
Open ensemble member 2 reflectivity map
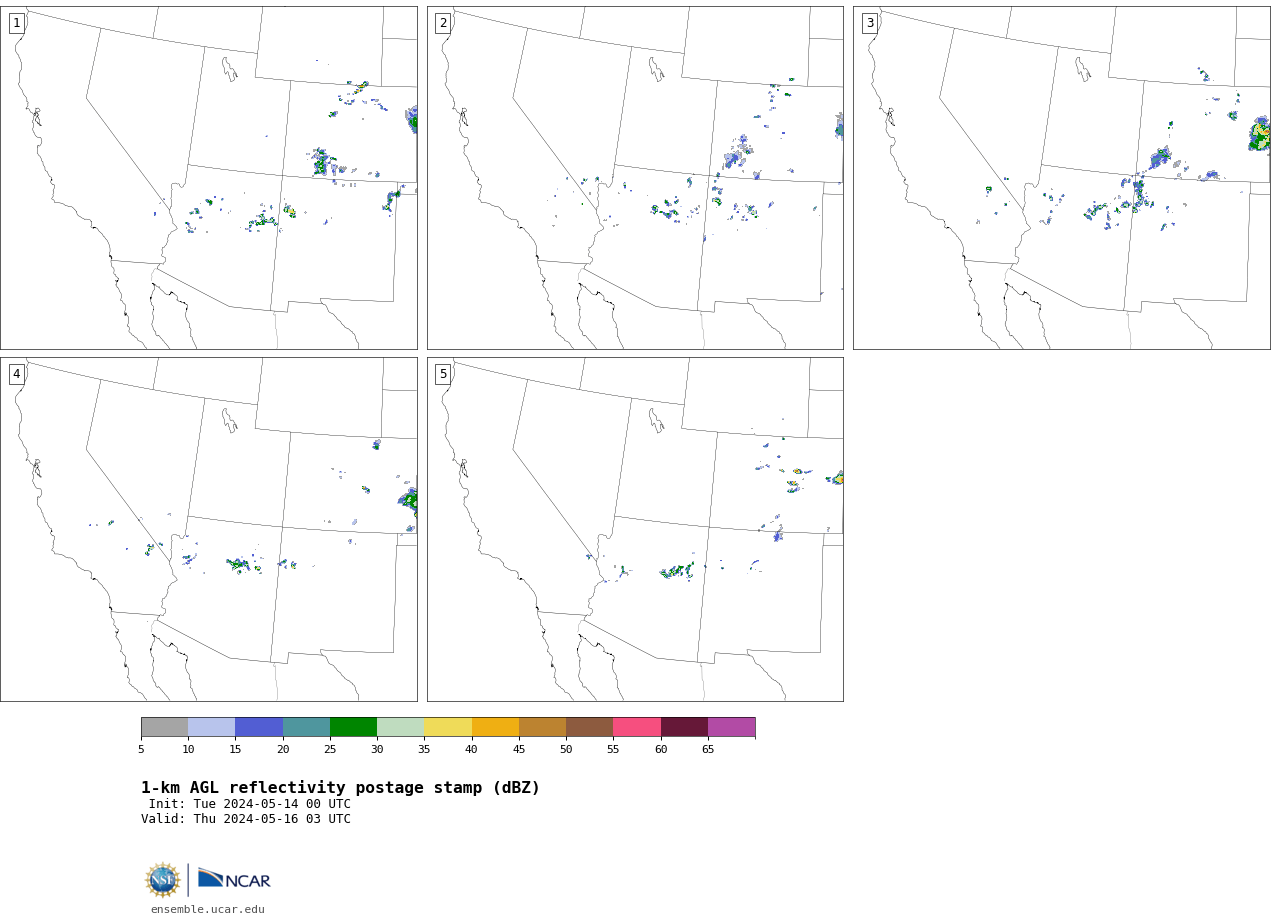click(x=635, y=178)
